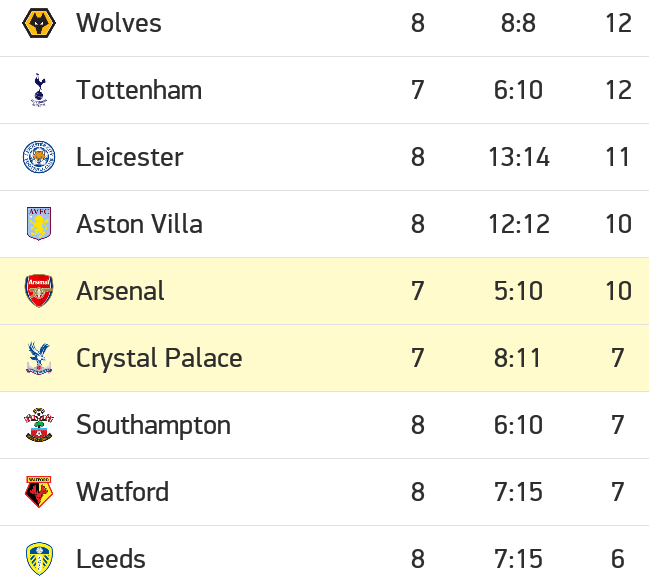The image size is (649, 588).
Task: Click the Southampton club crest icon
Action: 39,425
